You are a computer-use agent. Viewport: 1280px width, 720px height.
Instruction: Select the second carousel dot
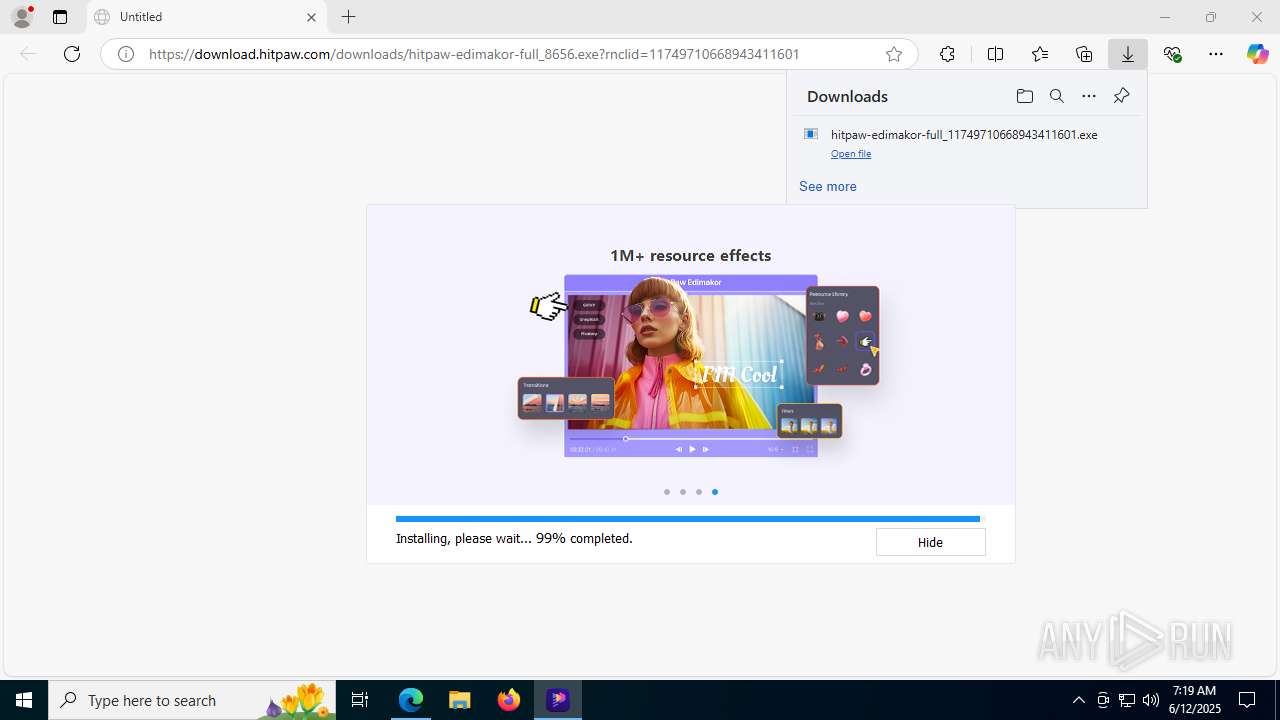(x=683, y=492)
